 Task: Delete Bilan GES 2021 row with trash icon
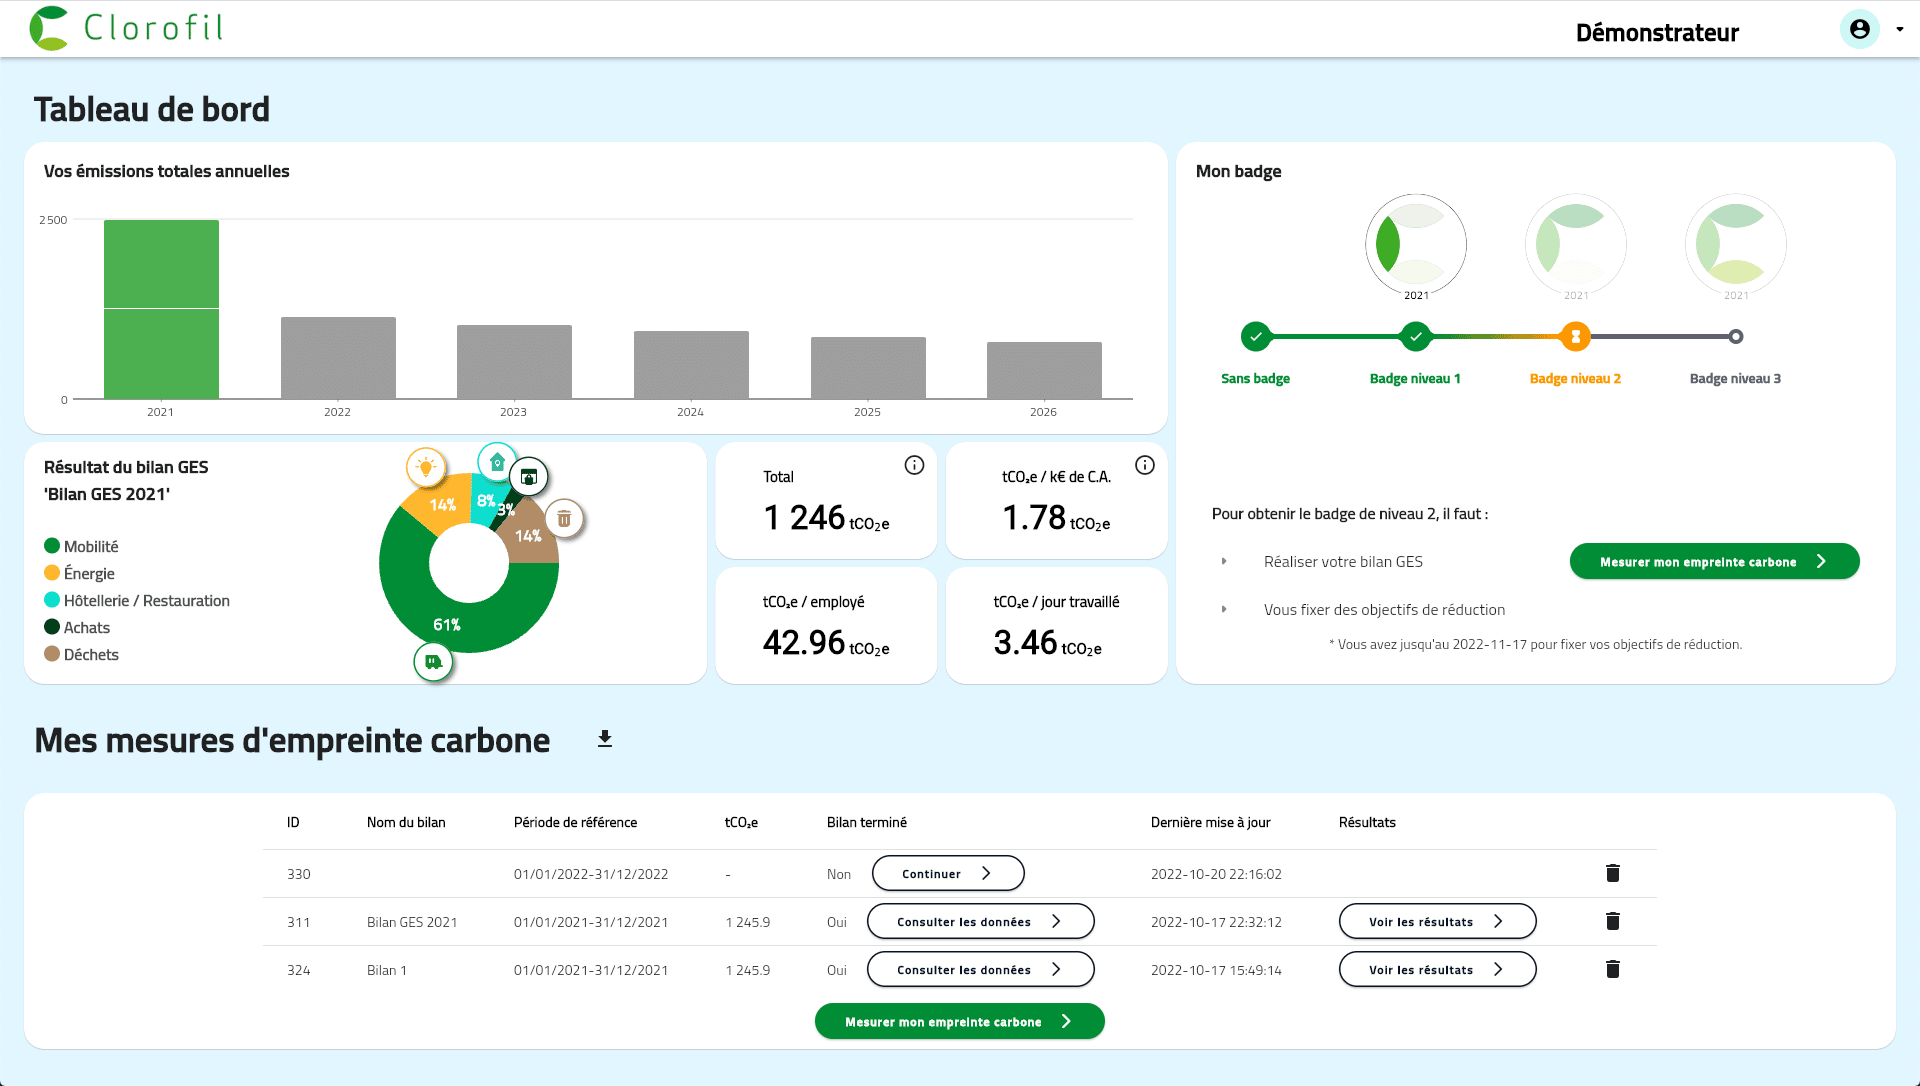click(1612, 921)
